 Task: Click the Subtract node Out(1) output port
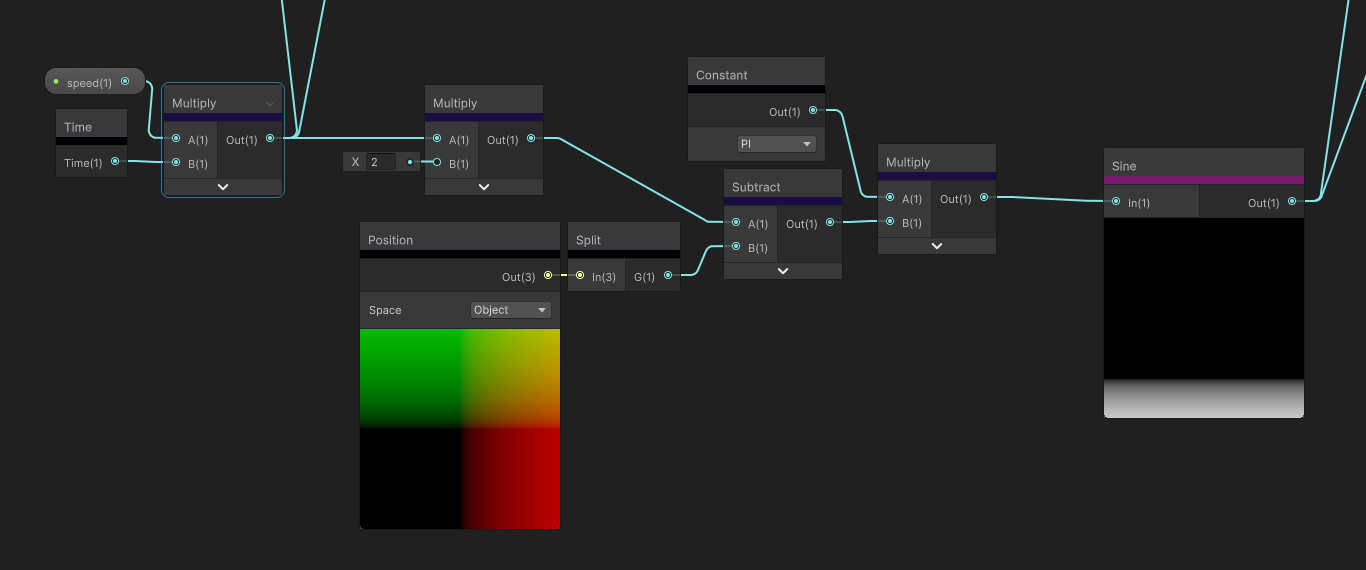829,223
